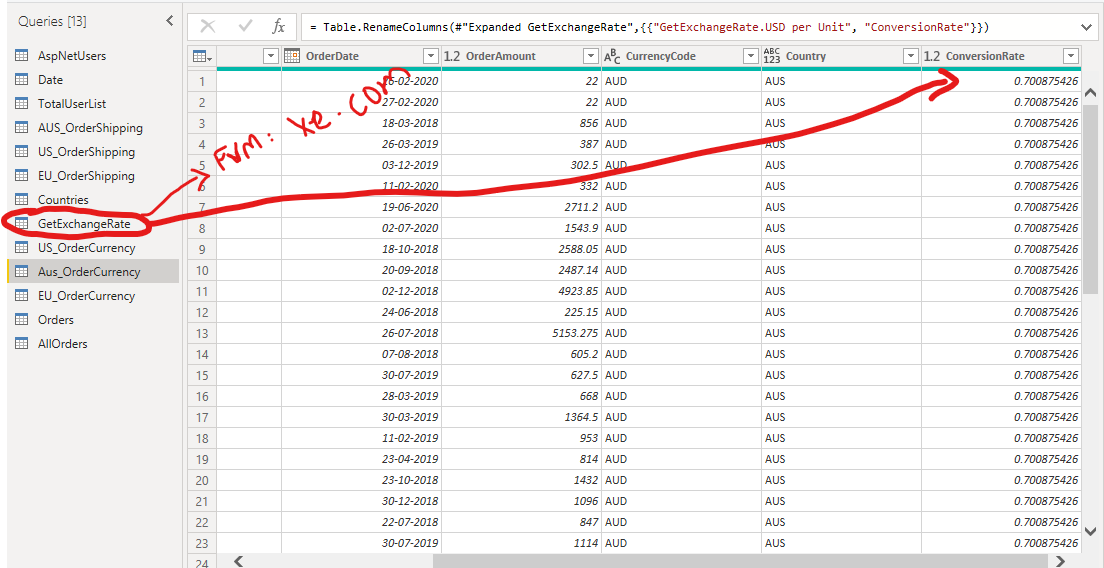The width and height of the screenshot is (1104, 568).
Task: Open the ConversionRate column filter dropdown
Action: point(1071,56)
